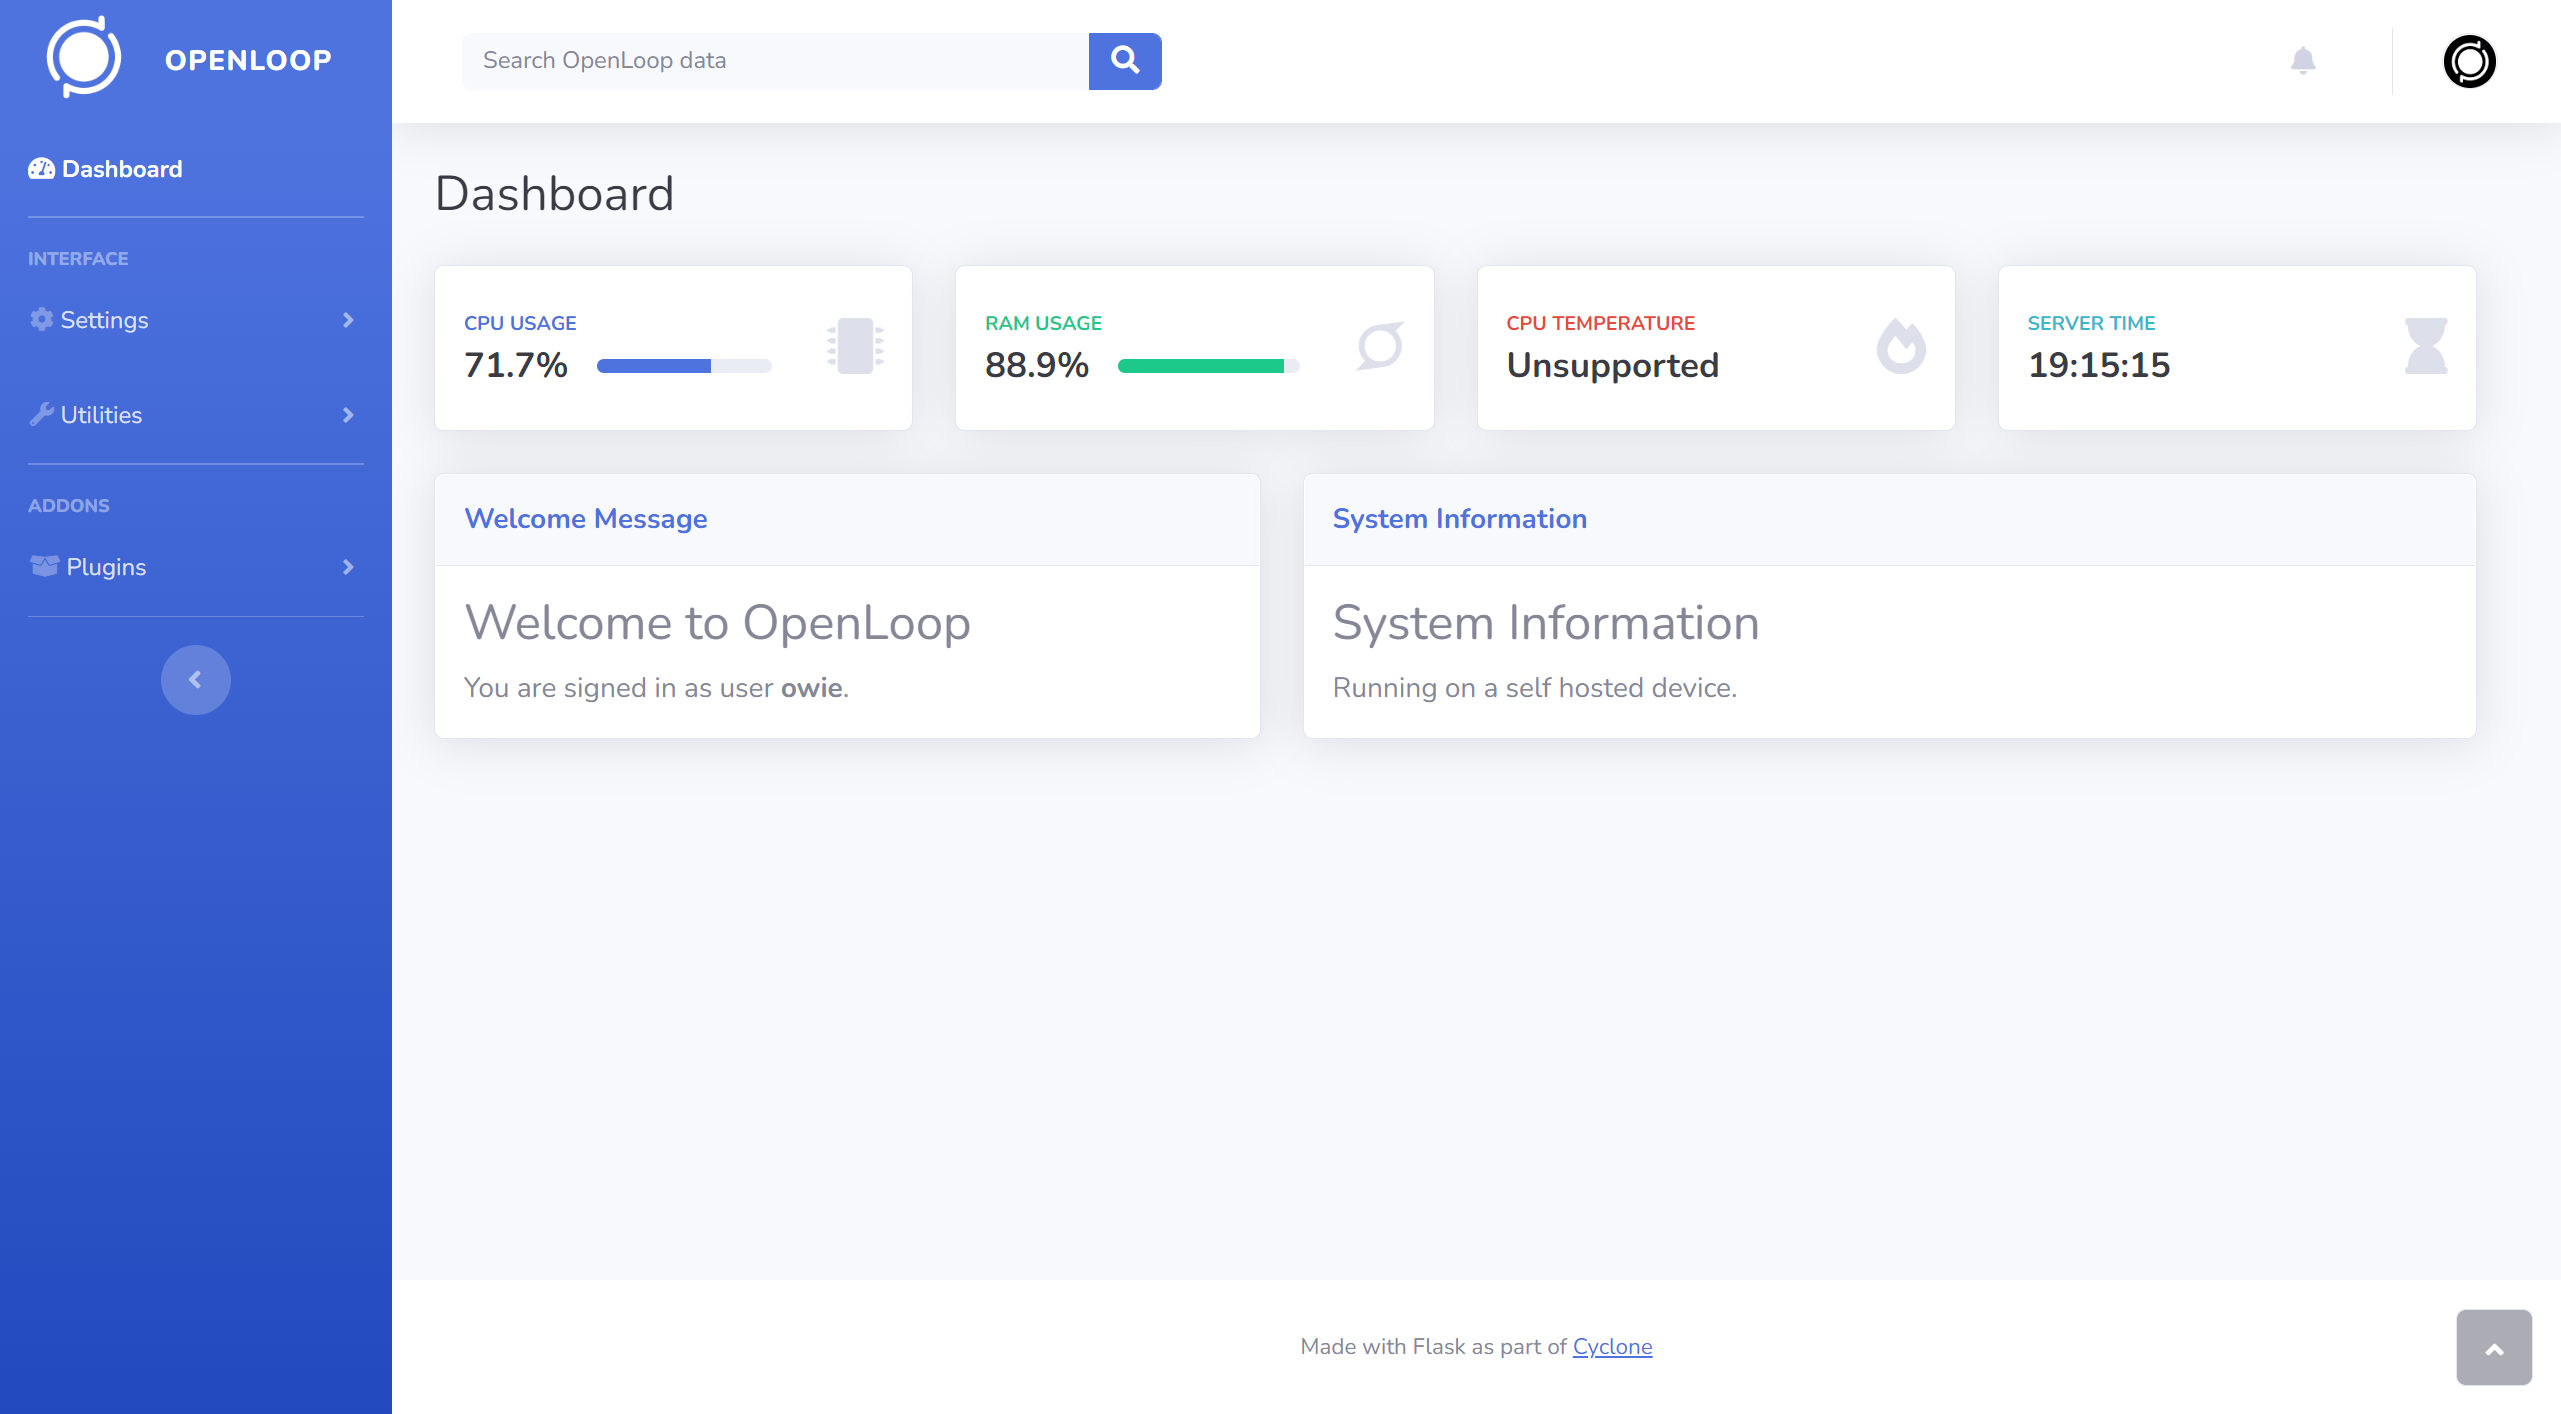Click the CPU temperature flame icon
Screen dimensions: 2561x1414
coord(1901,346)
